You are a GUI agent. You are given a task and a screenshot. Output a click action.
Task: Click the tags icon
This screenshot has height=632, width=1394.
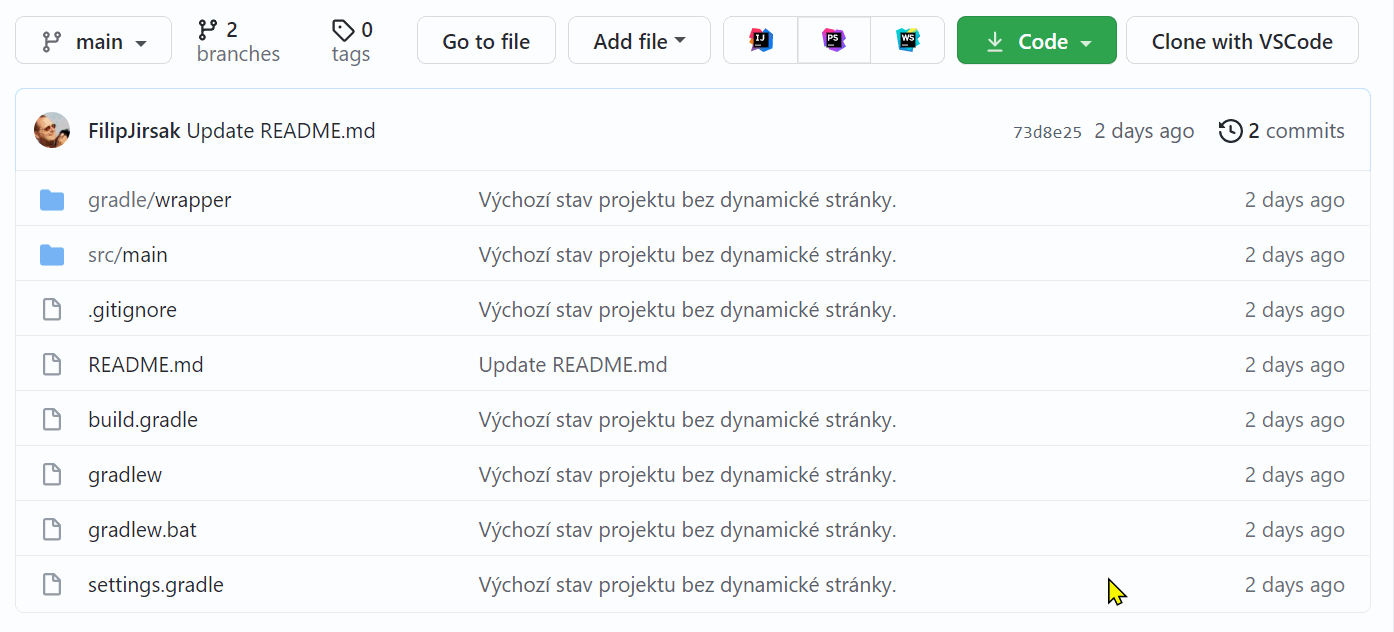pyautogui.click(x=343, y=30)
